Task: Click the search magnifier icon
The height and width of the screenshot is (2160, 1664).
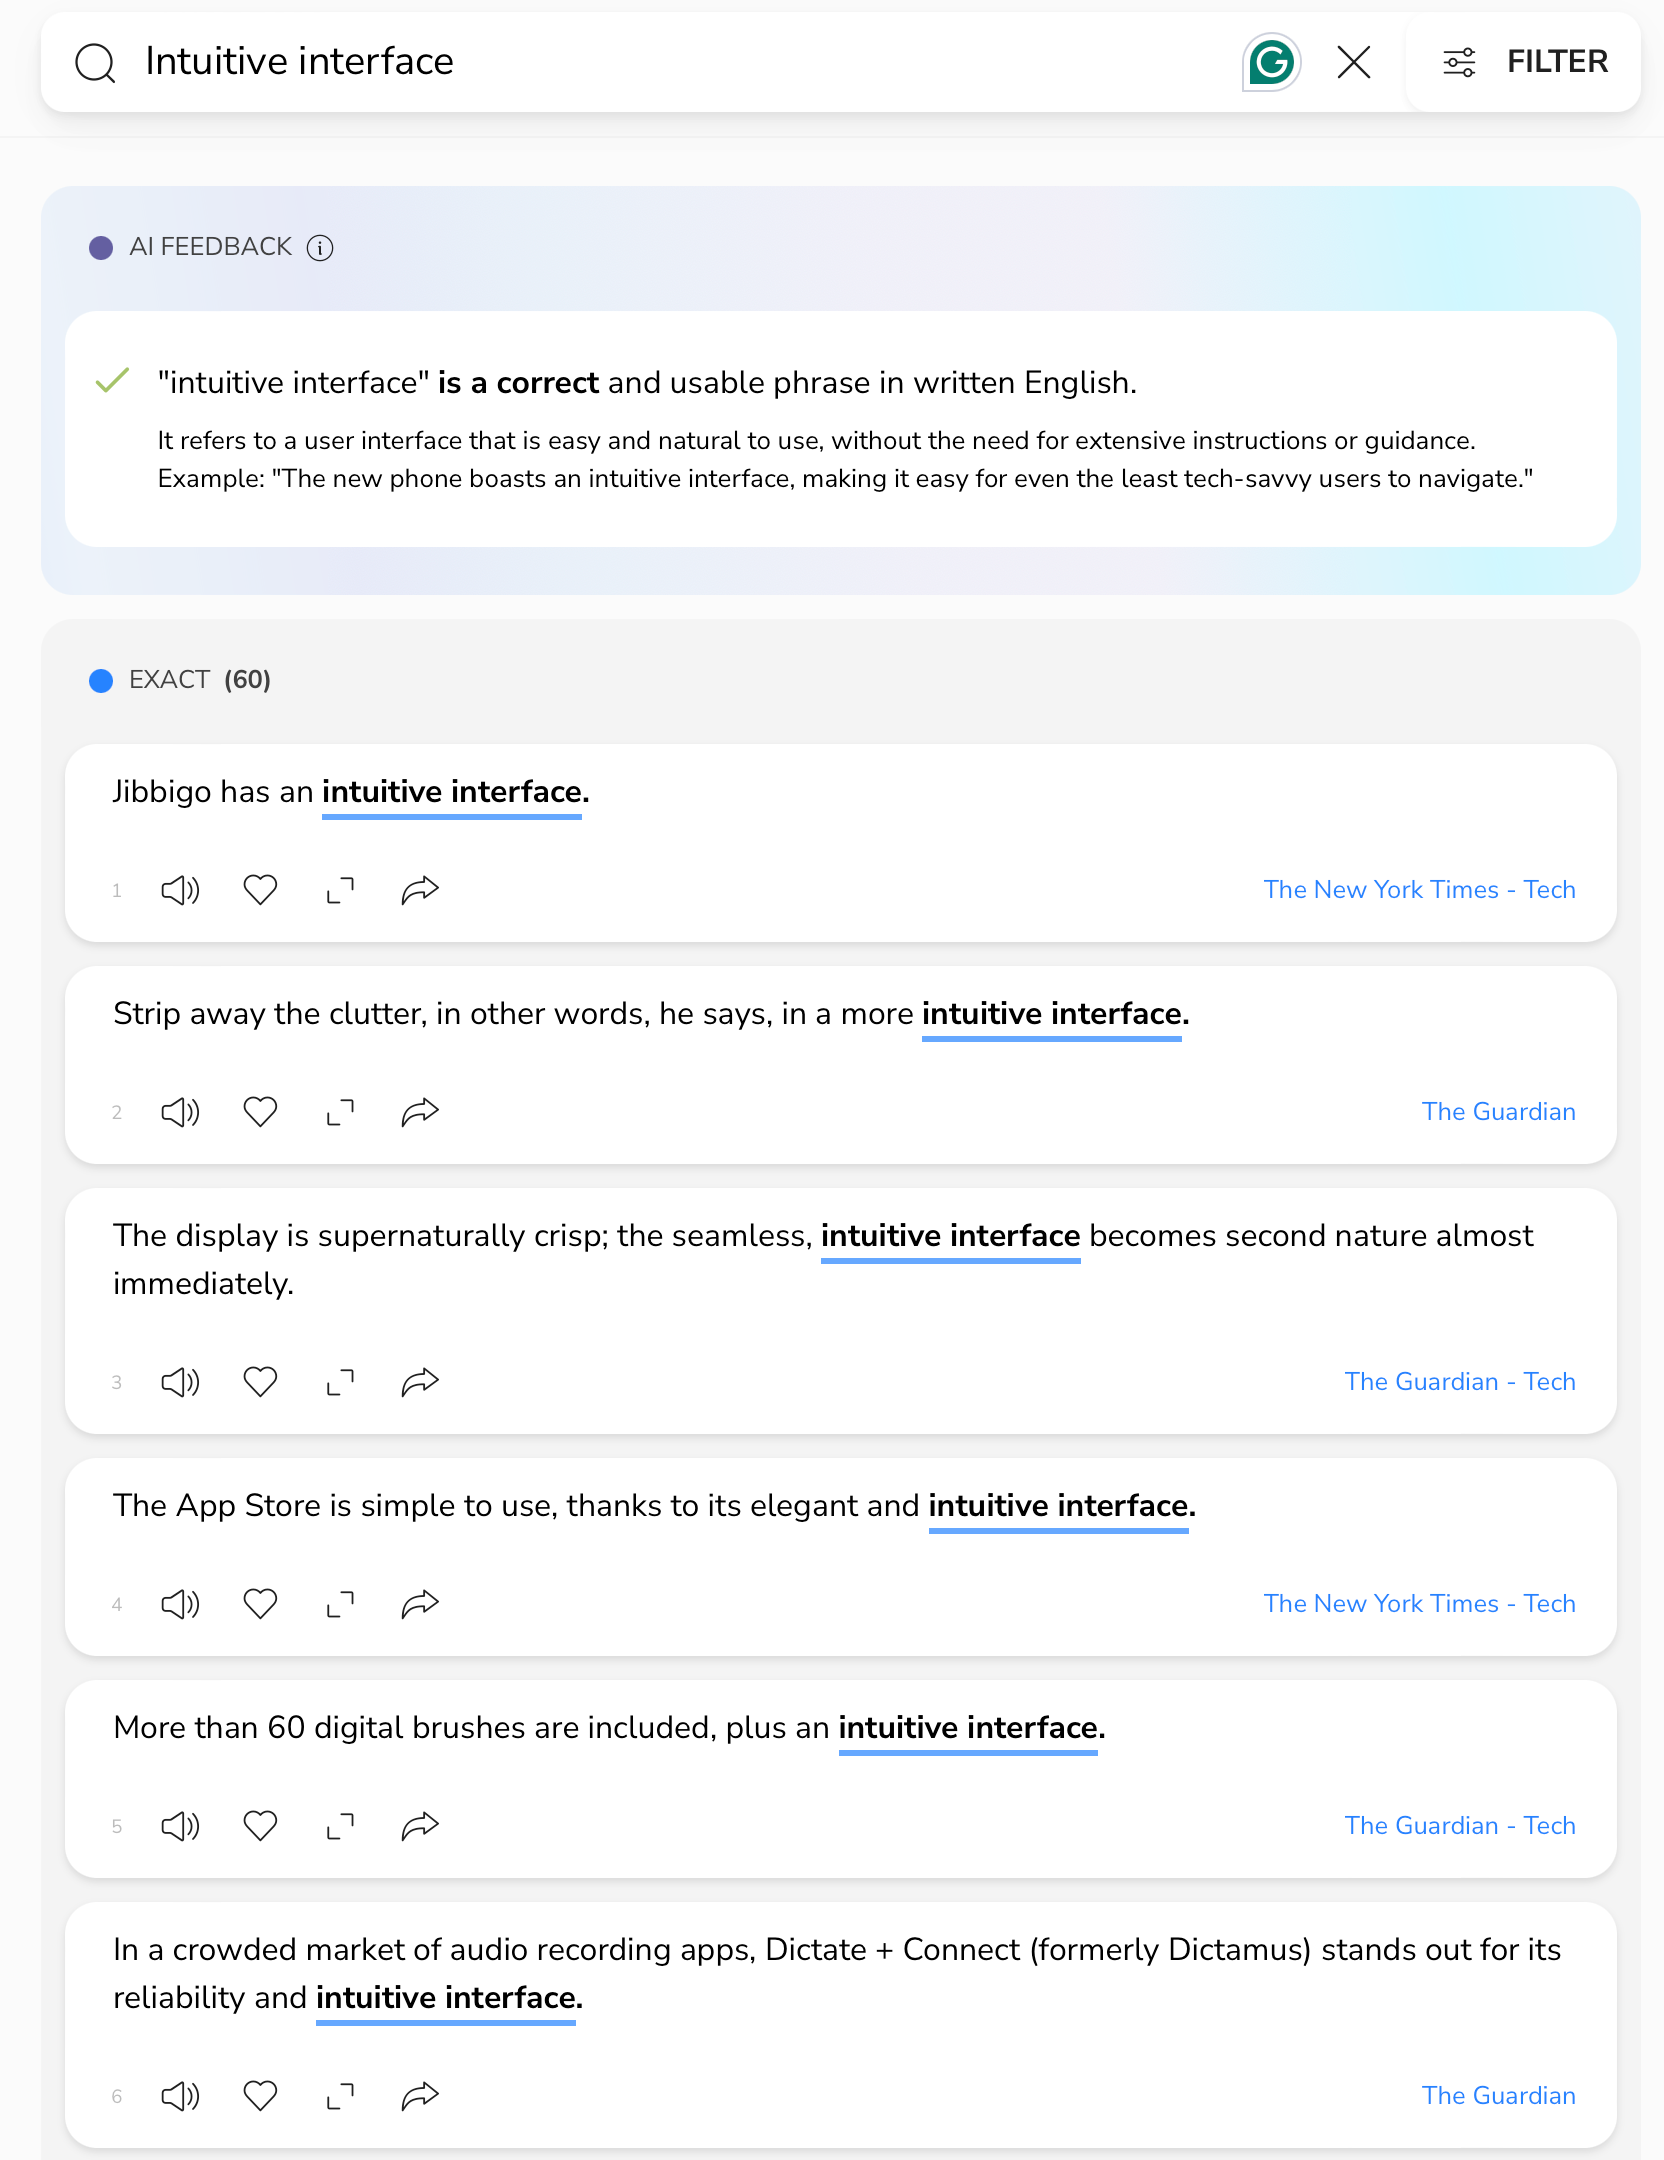Action: tap(95, 63)
